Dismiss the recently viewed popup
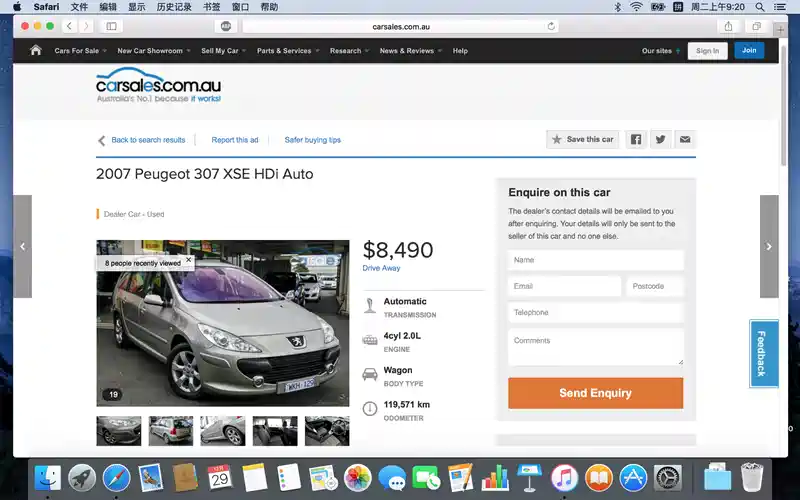 (189, 260)
